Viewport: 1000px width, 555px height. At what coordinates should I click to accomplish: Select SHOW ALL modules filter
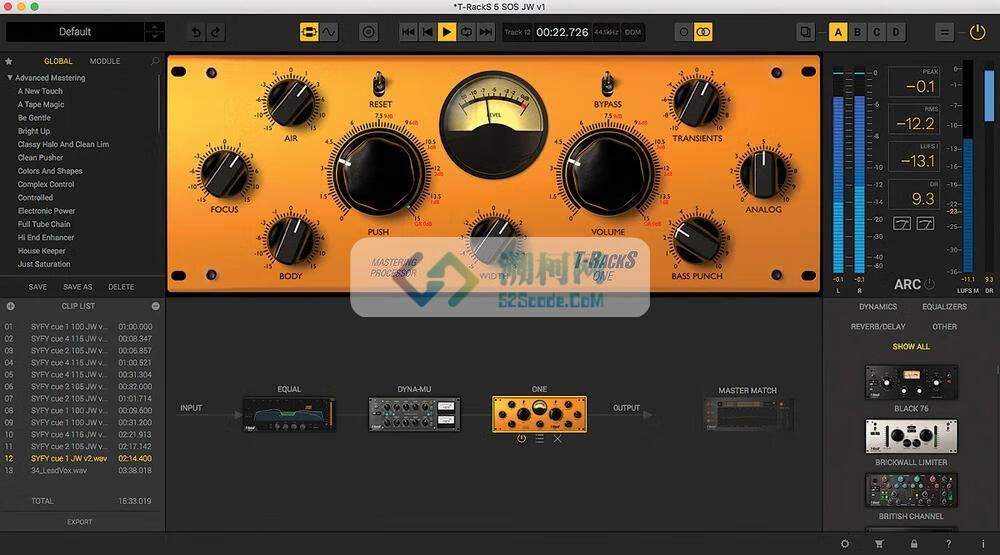911,346
